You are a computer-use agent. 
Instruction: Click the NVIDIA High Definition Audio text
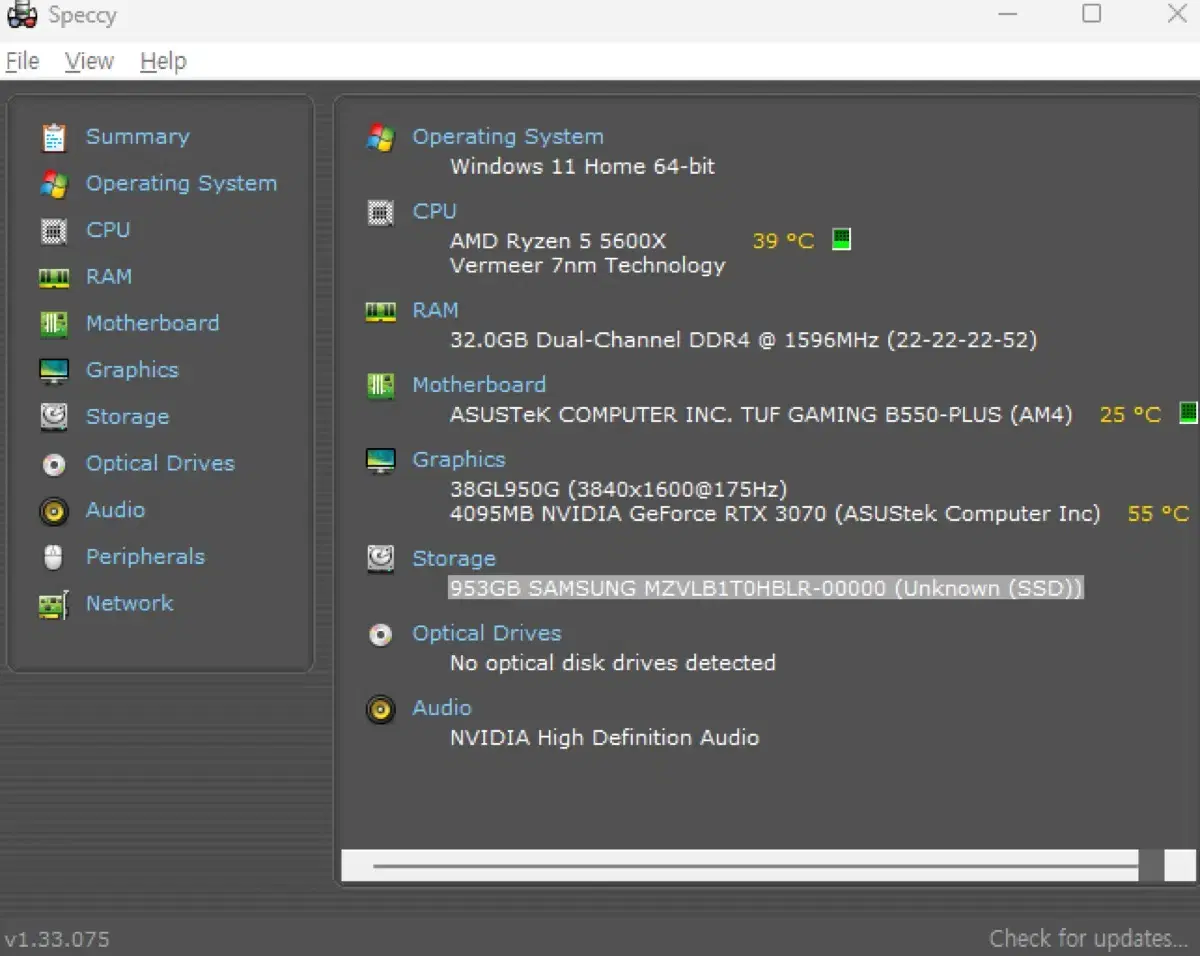click(x=604, y=738)
